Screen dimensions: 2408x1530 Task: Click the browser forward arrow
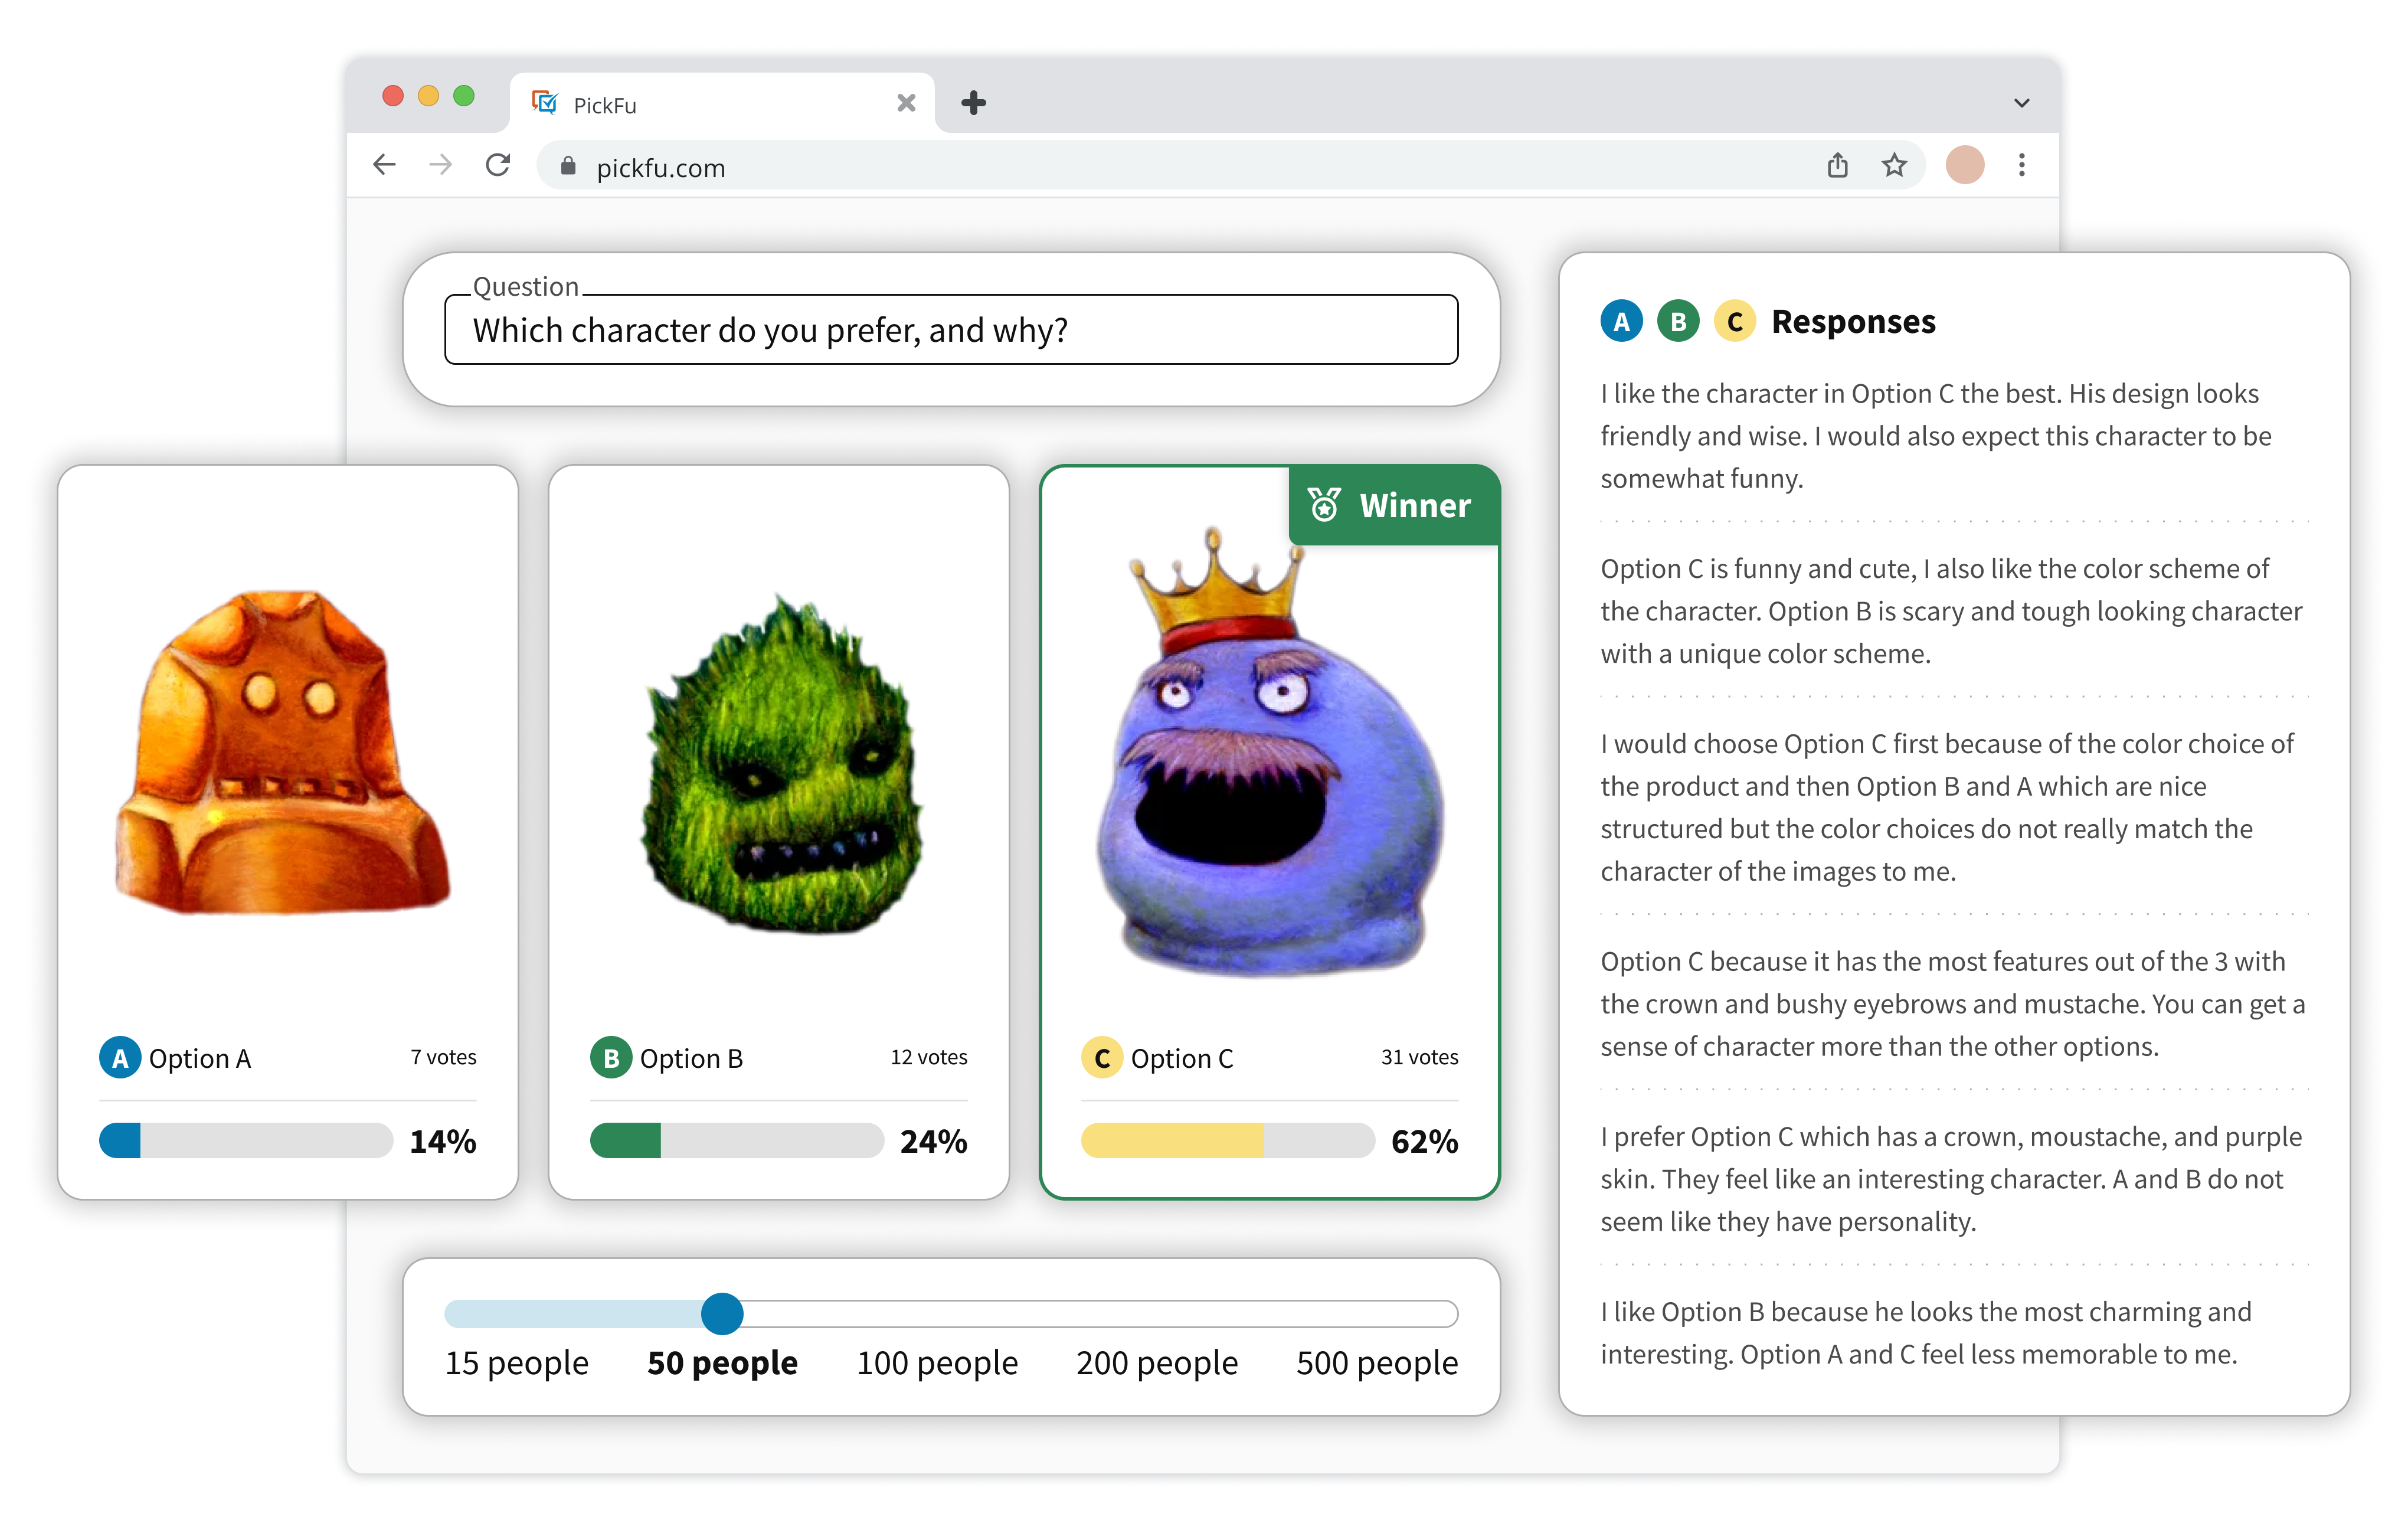[440, 165]
